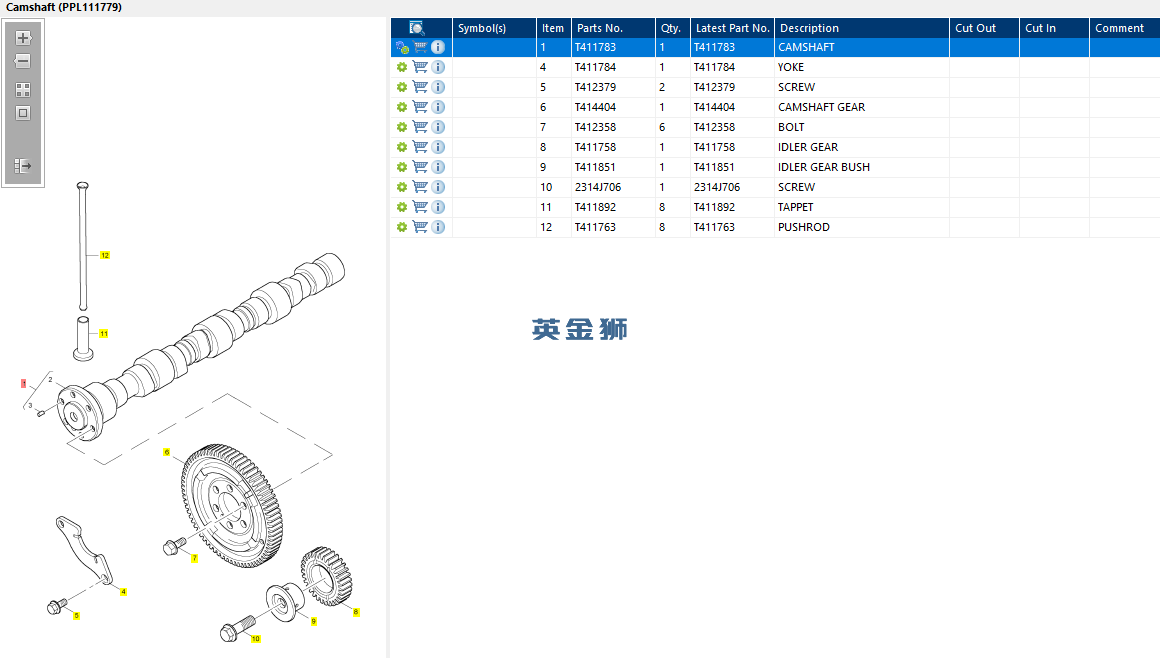
Task: Click the search icon in table header
Action: coord(417,28)
